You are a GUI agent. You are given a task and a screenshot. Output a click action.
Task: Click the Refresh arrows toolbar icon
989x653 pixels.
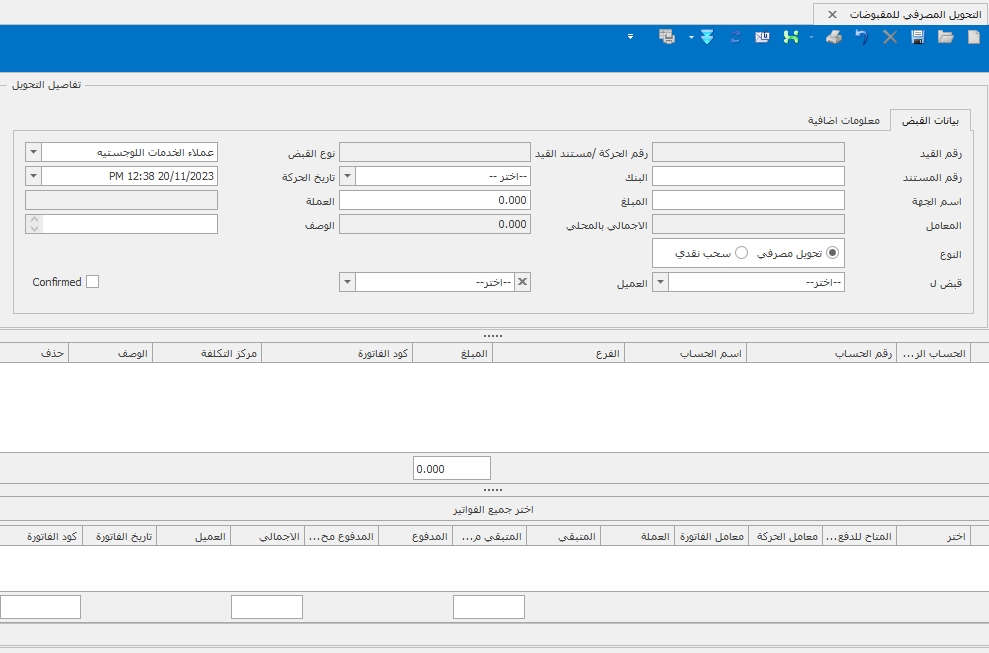[736, 37]
